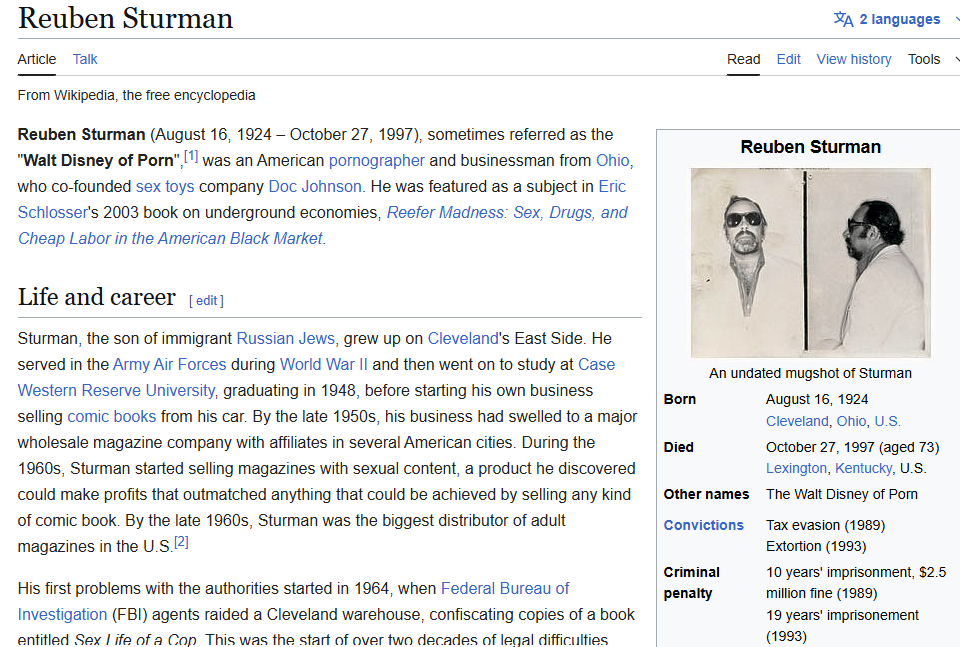This screenshot has width=960, height=647.
Task: Select the '19 years' imprisonement' infobox text
Action: [842, 616]
